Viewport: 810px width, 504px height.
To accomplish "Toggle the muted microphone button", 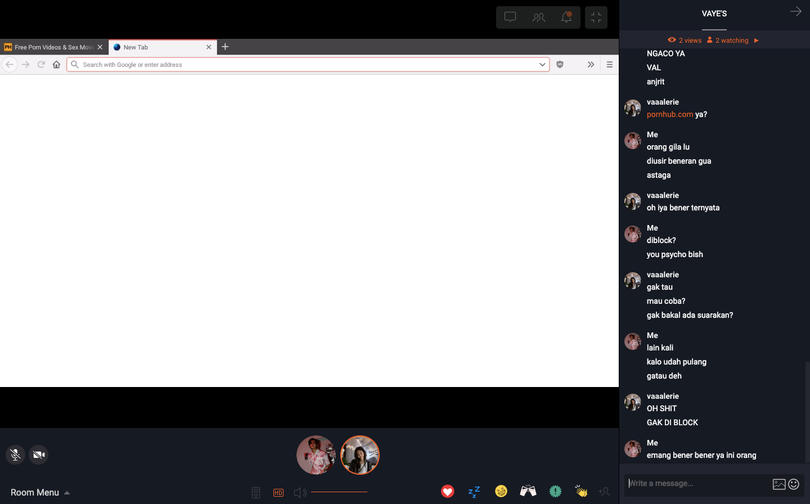I will pyautogui.click(x=15, y=454).
